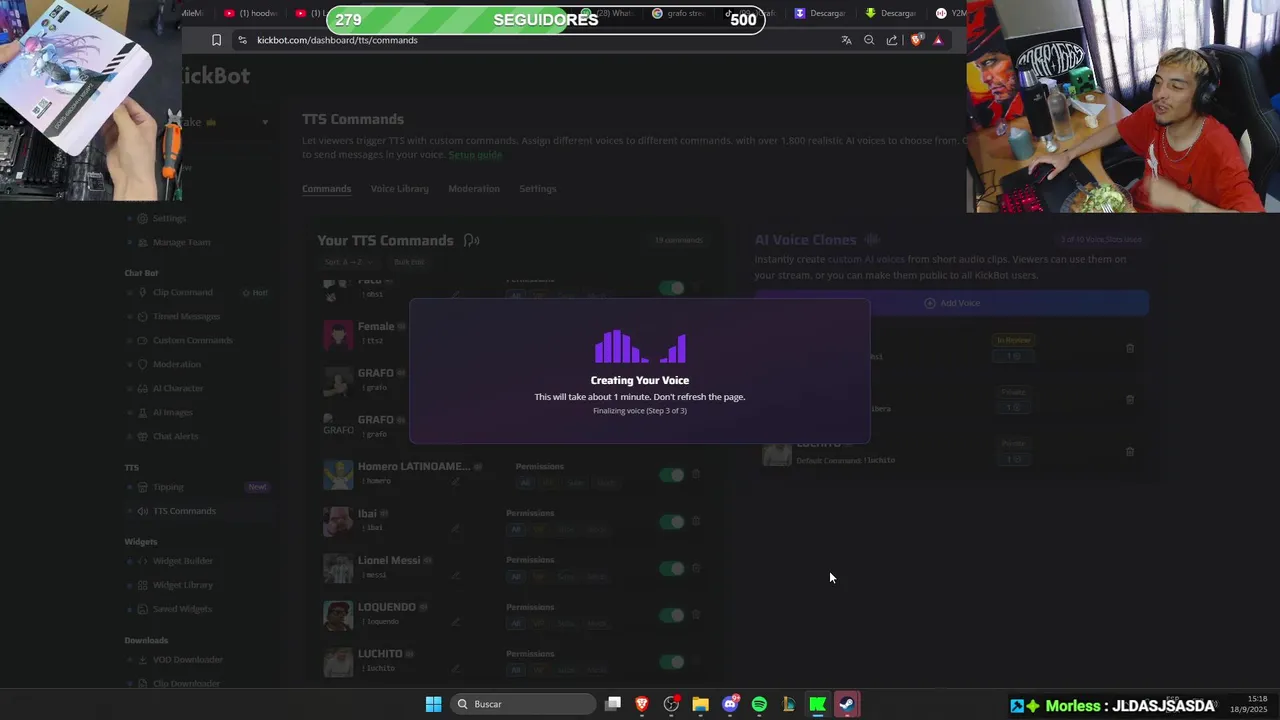1280x720 pixels.
Task: Open the Sort A-Z dropdown
Action: coord(350,262)
